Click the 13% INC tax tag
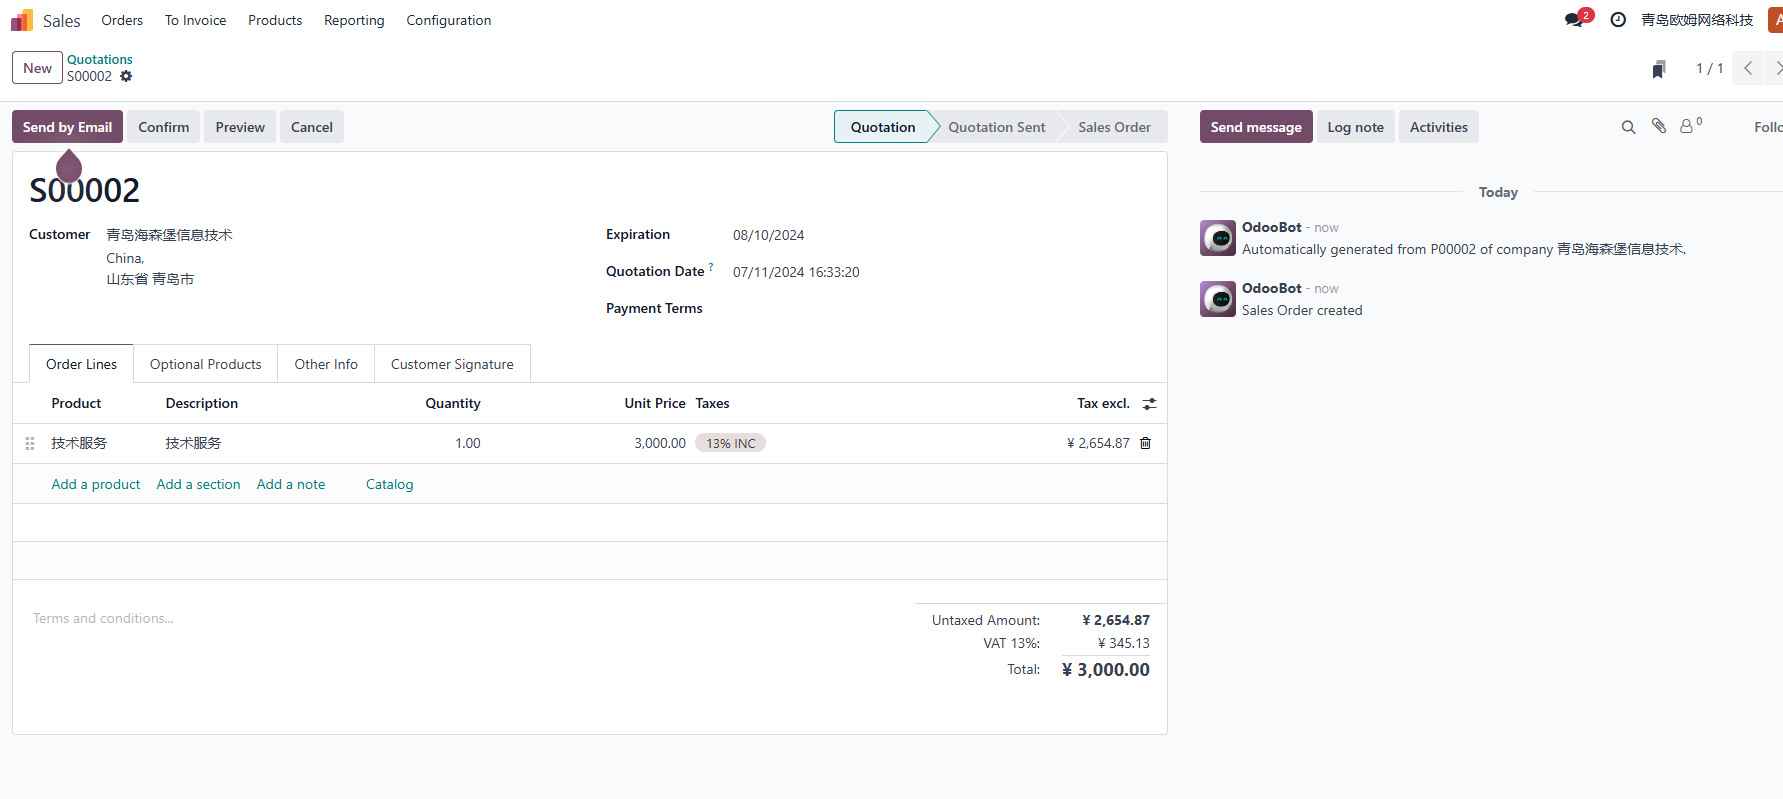Screen dimensions: 1783x799 (x=731, y=443)
